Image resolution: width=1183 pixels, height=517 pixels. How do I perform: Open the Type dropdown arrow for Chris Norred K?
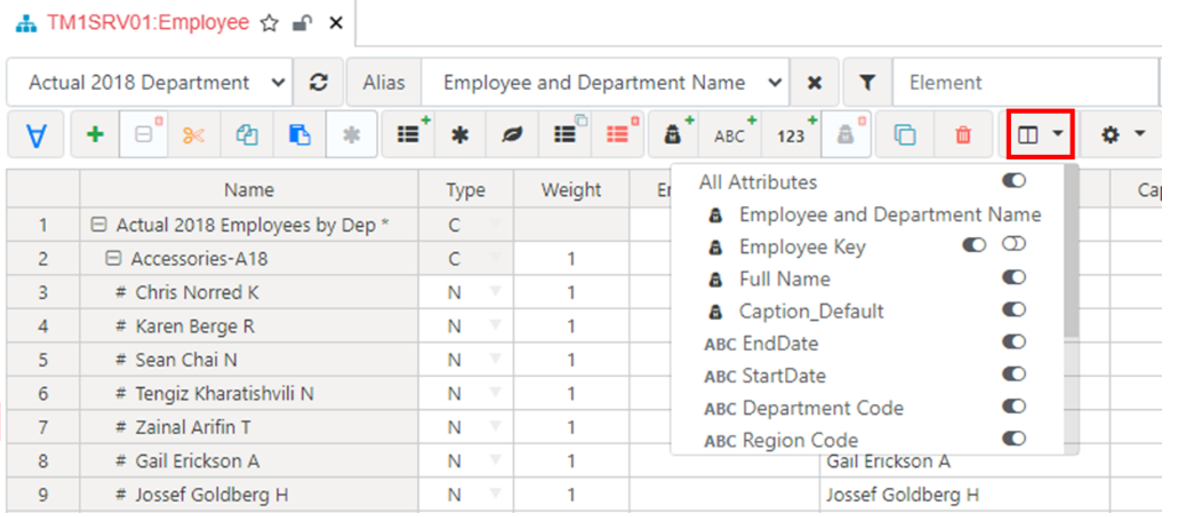495,291
